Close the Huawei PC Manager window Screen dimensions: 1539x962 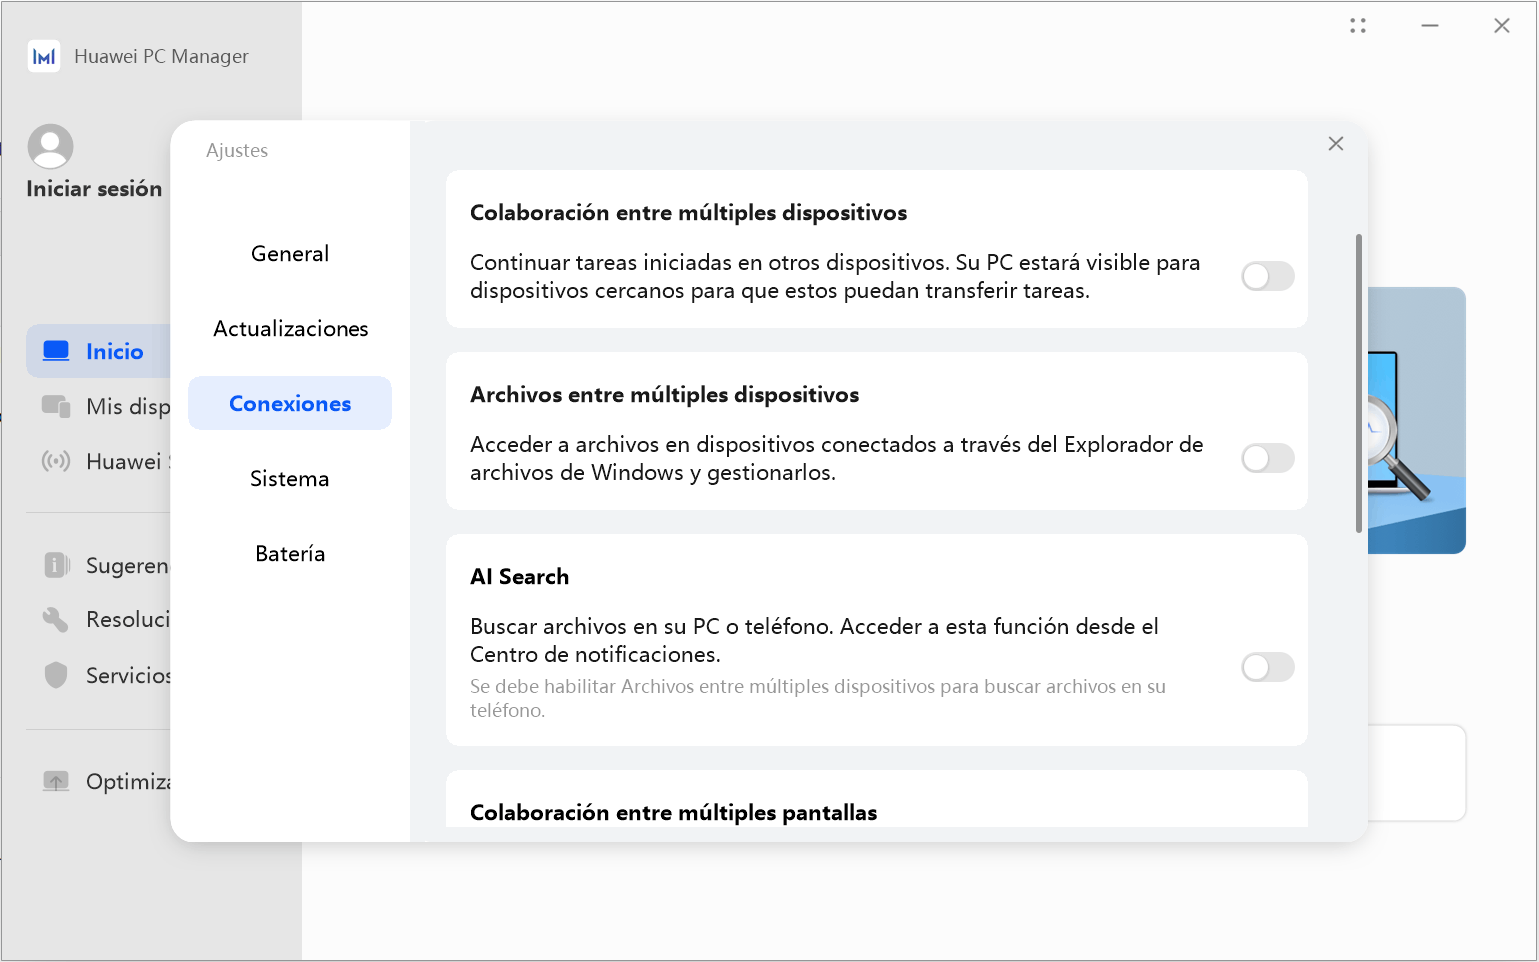pos(1502,26)
